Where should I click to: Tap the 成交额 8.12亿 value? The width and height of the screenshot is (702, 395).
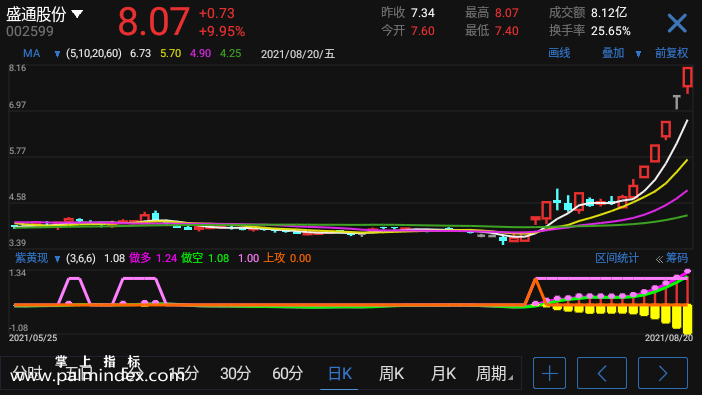coord(609,13)
